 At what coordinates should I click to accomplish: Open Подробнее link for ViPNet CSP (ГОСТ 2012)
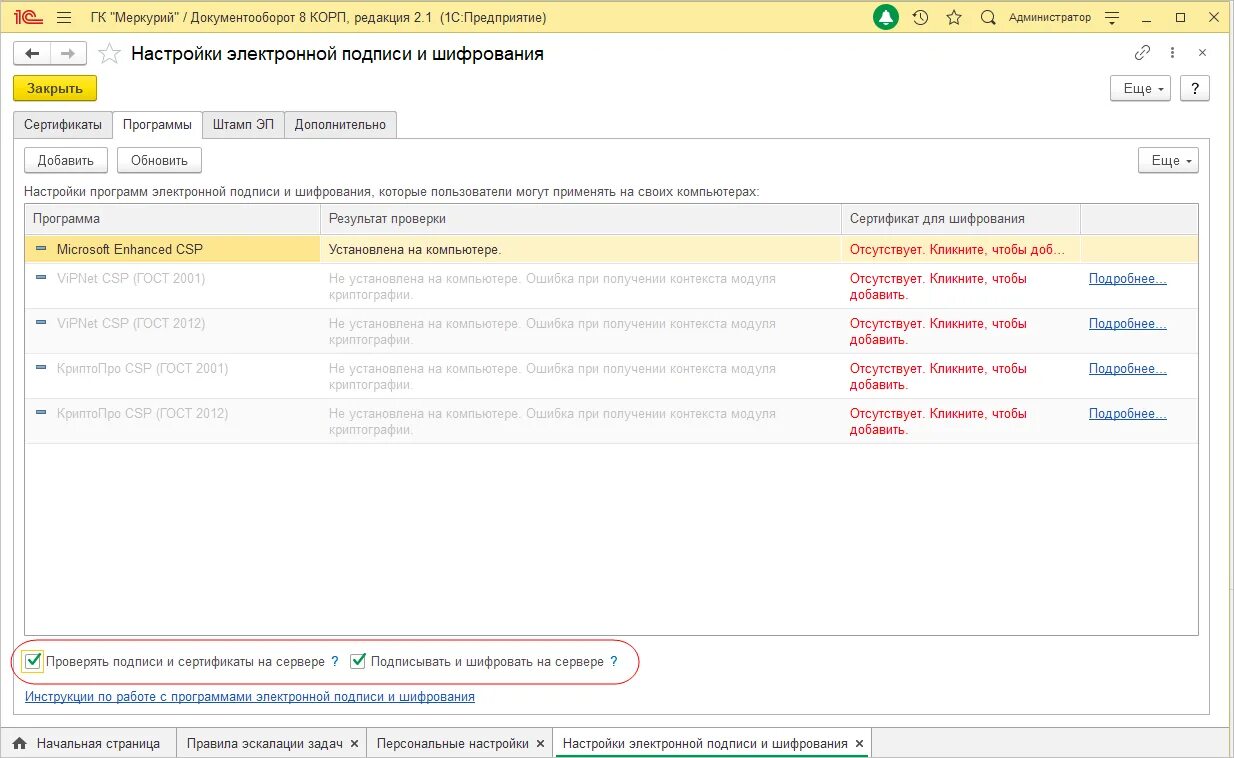click(x=1128, y=324)
